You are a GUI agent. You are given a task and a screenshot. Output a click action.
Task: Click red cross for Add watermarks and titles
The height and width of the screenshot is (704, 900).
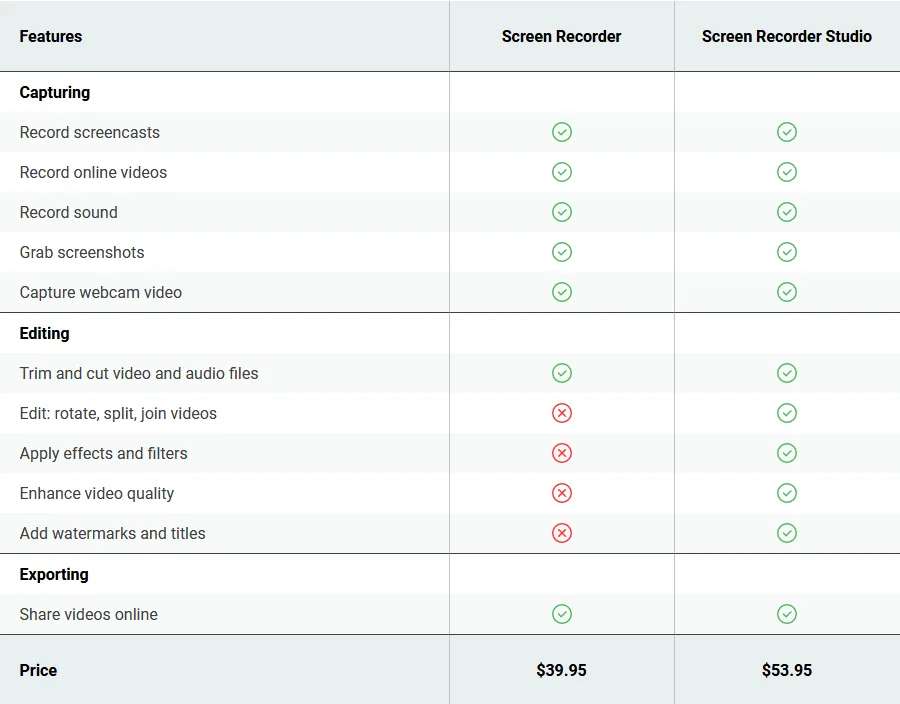pyautogui.click(x=561, y=533)
